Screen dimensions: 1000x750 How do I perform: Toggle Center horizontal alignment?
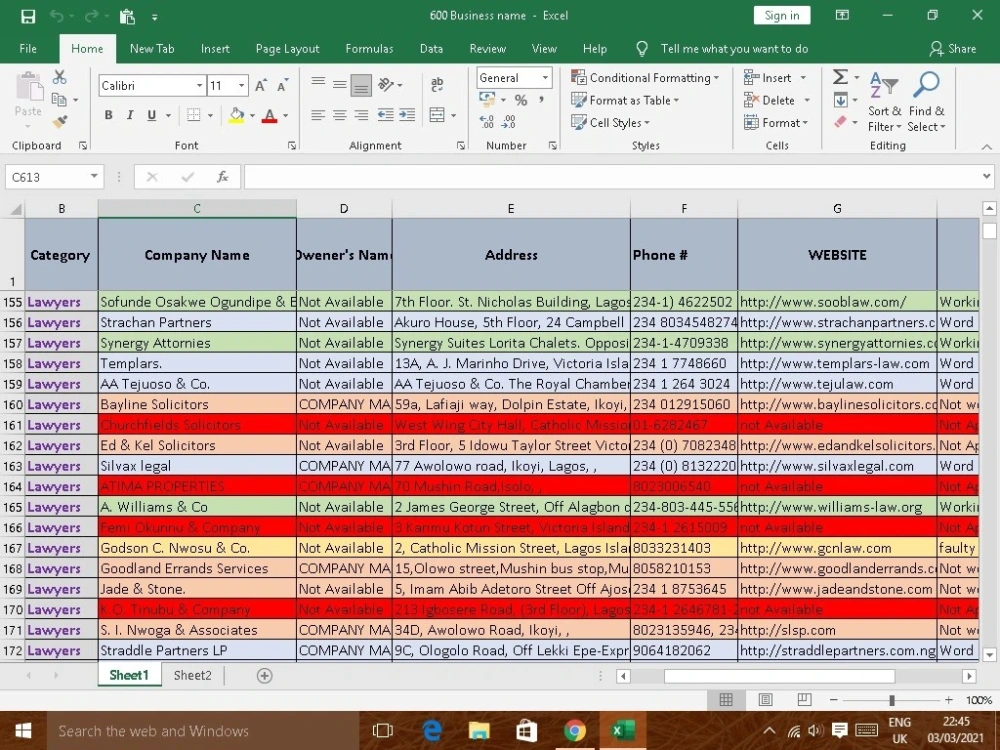click(x=339, y=115)
